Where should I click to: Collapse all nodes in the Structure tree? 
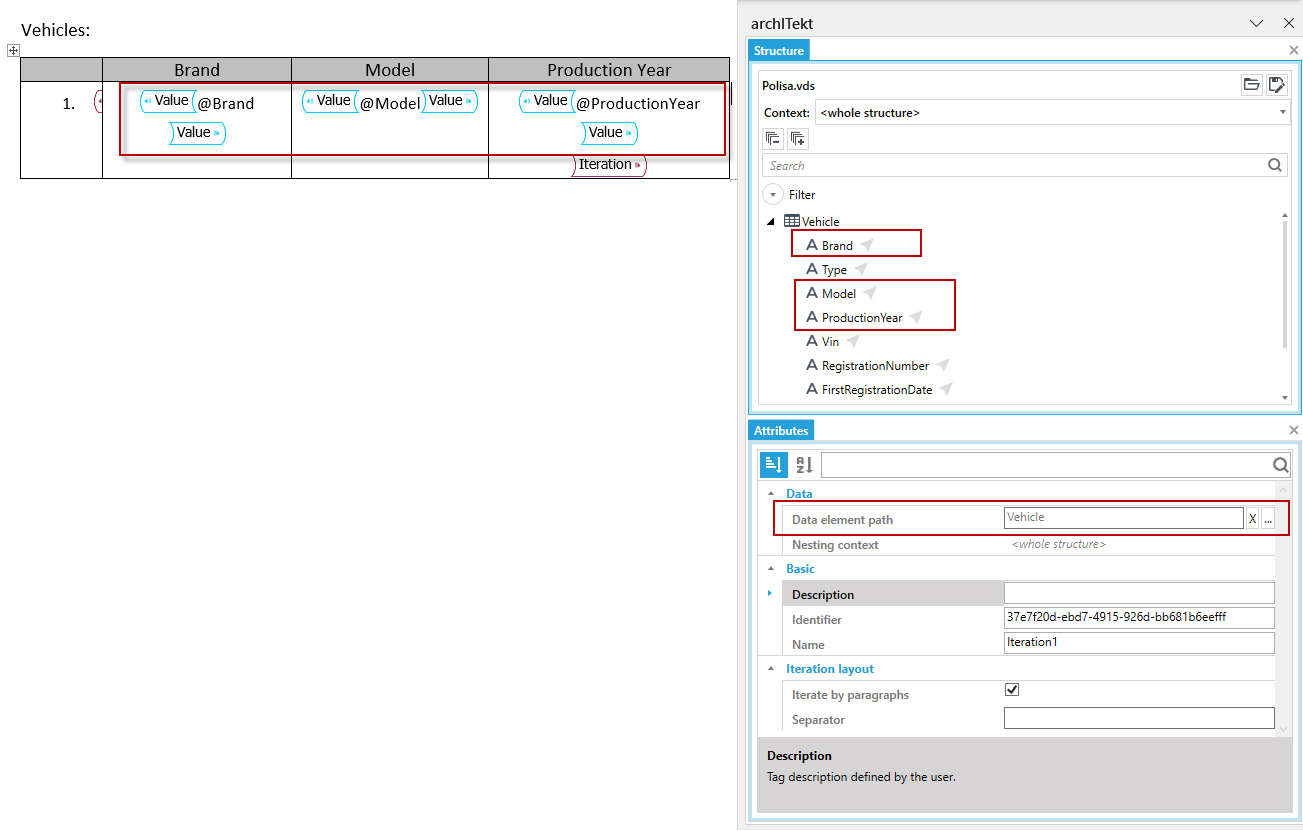pos(772,139)
